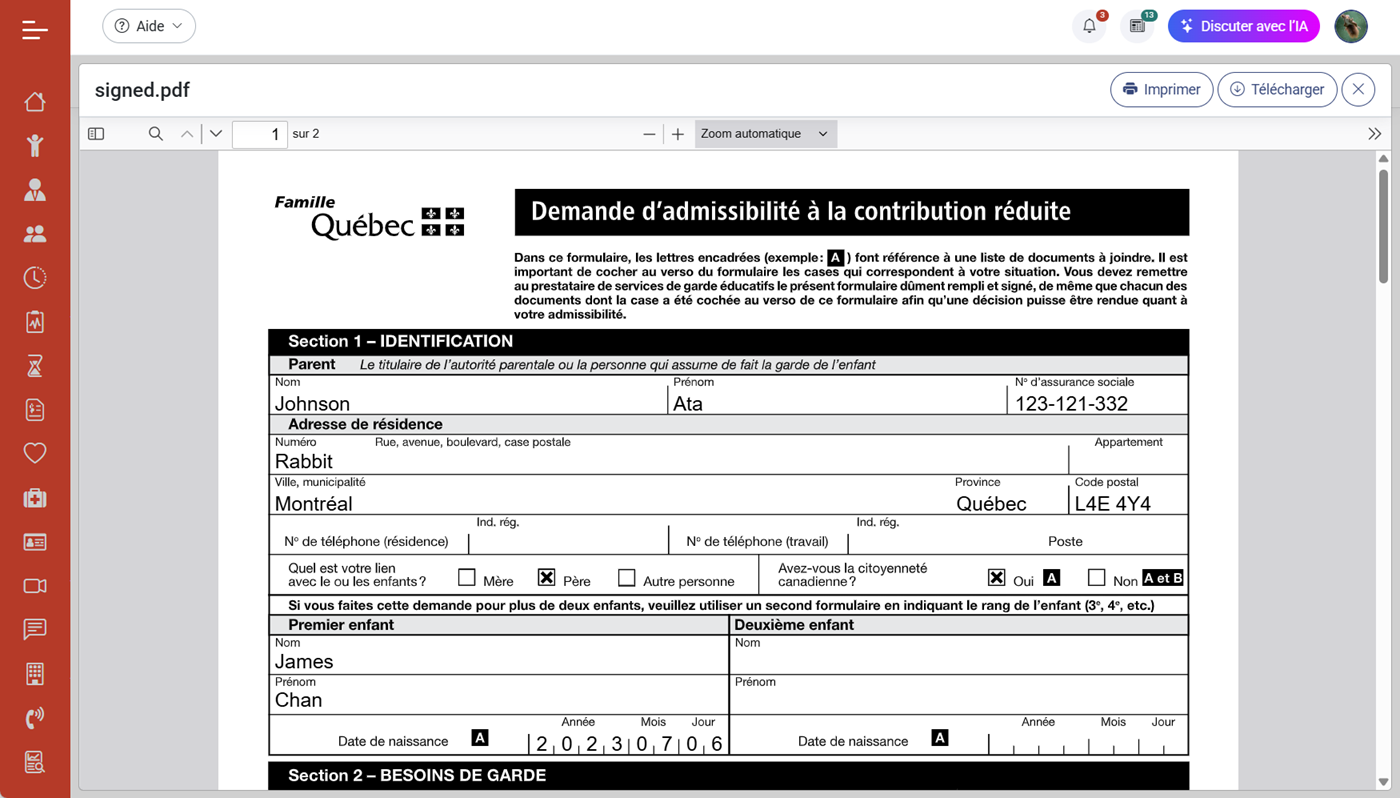The width and height of the screenshot is (1400, 798).
Task: Click the 'signed.pdf' file title
Action: (142, 90)
